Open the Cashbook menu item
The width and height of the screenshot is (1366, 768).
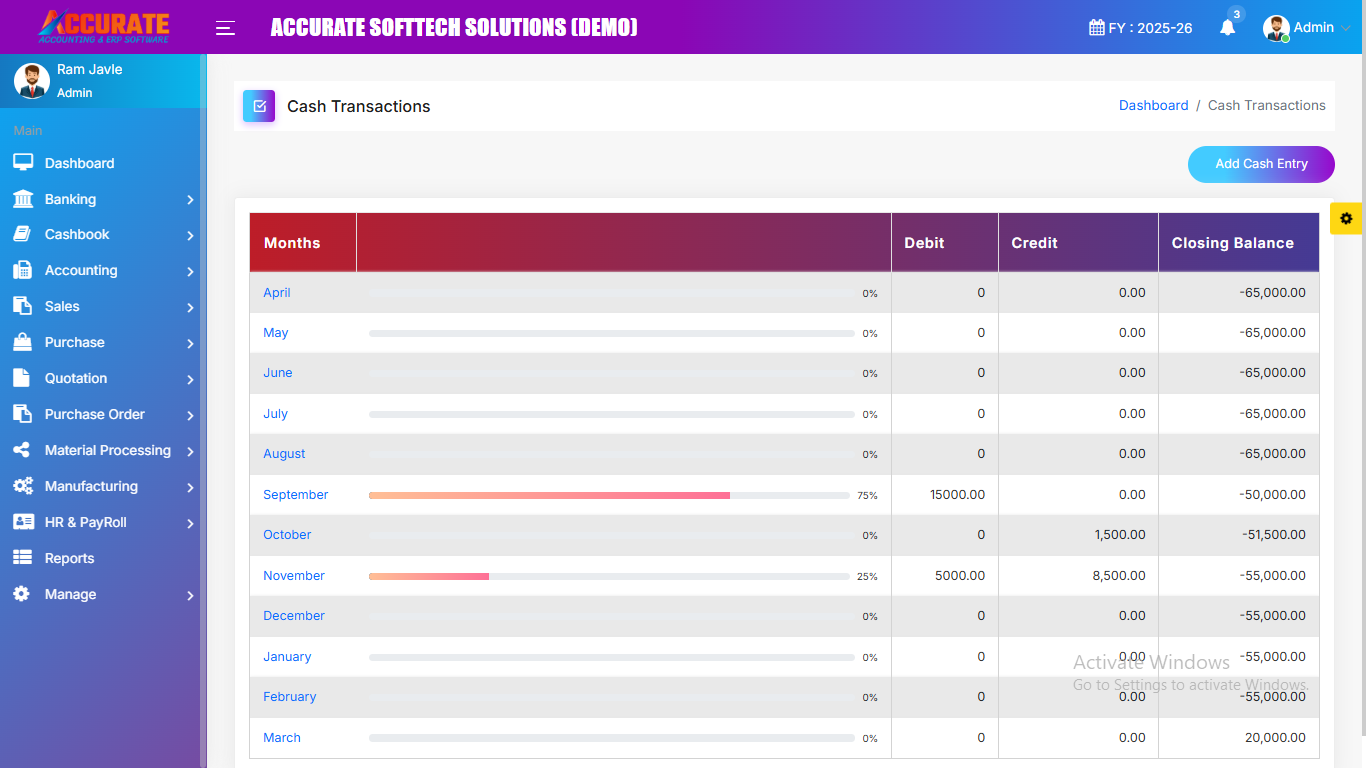coord(77,235)
